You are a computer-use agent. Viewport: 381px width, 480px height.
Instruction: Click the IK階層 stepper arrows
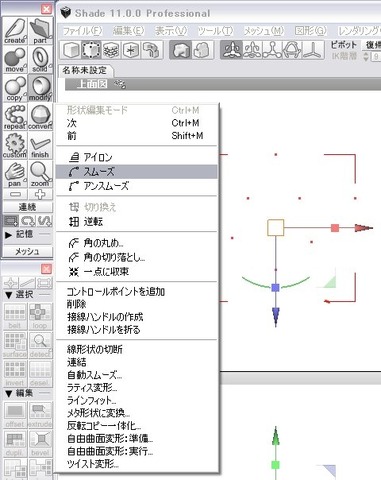pos(366,56)
